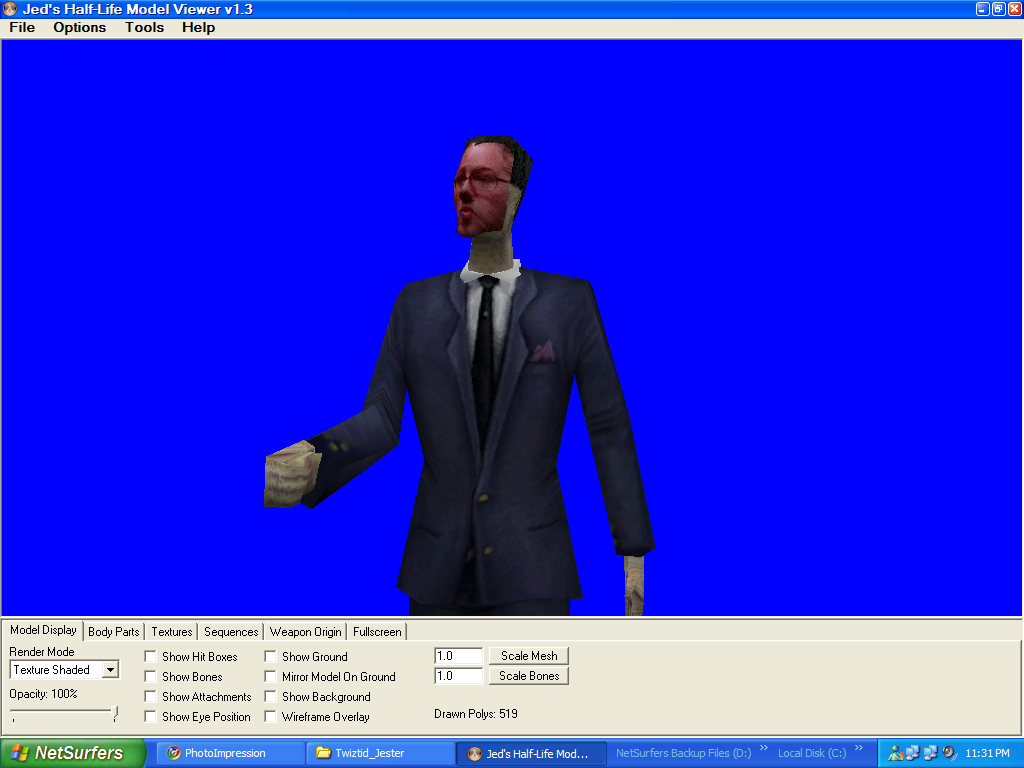Switch to the Weapon Origin tab
This screenshot has width=1024, height=768.
coord(306,632)
